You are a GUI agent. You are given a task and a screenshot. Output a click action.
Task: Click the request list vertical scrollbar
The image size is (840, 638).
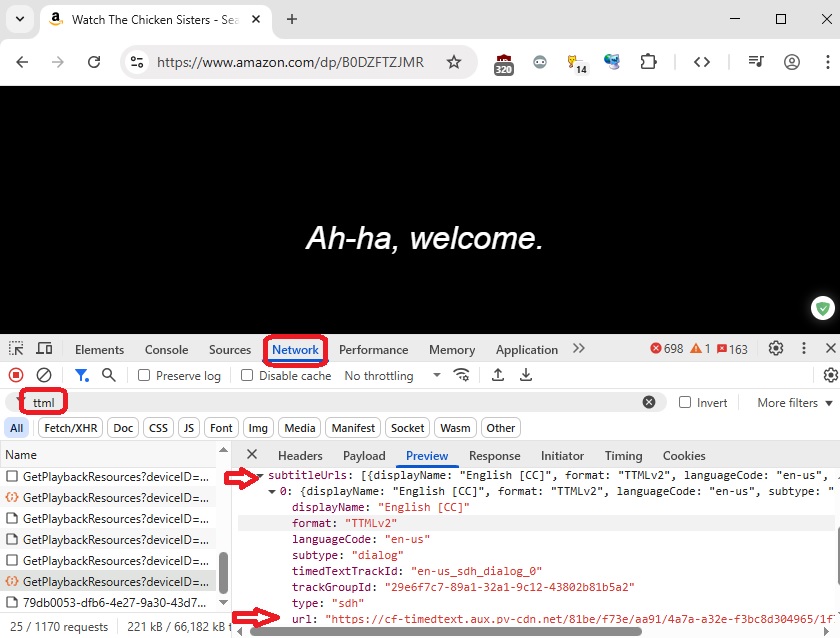[223, 572]
